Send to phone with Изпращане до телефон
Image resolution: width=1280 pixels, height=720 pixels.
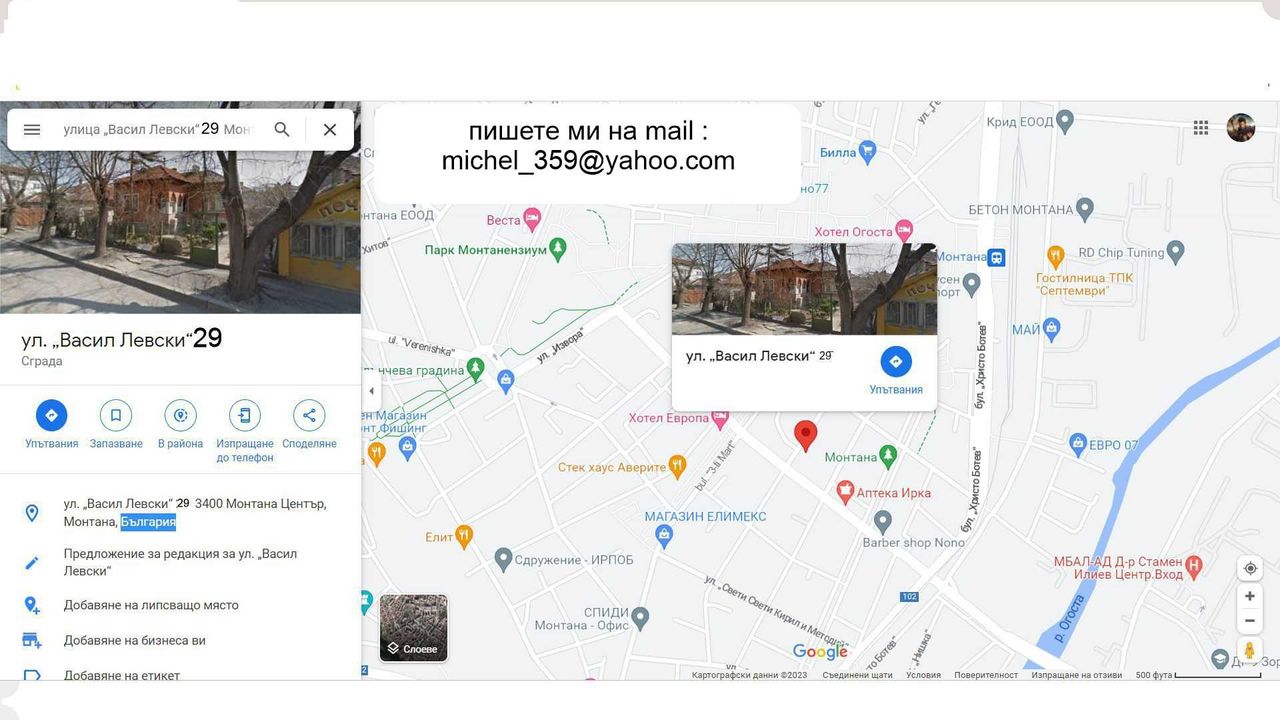245,415
